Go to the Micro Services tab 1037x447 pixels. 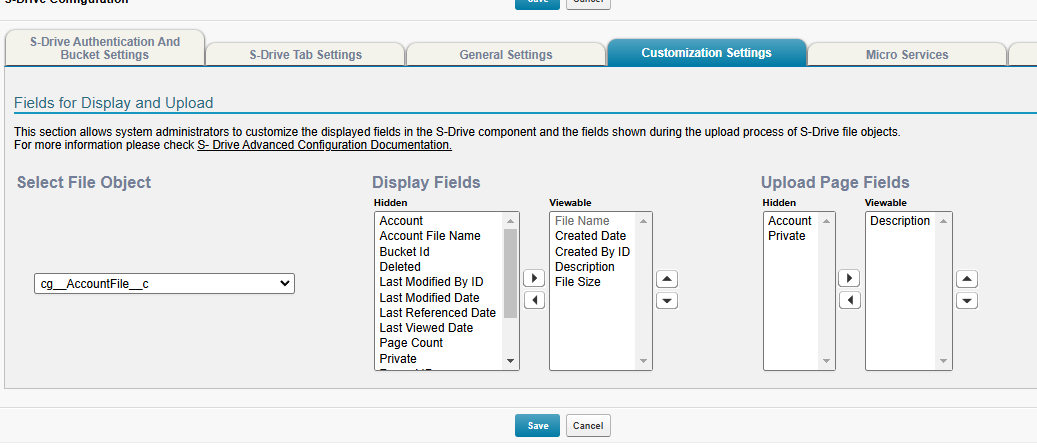tap(906, 55)
